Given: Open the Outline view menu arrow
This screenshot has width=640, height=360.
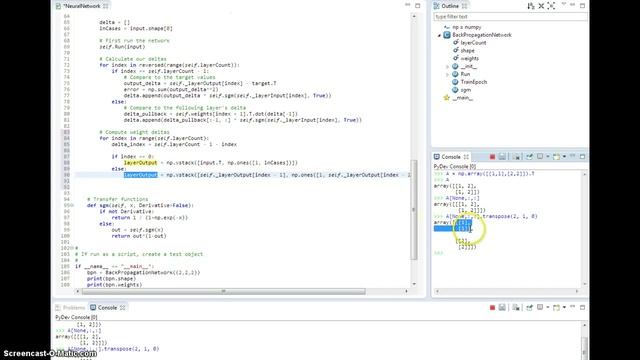Looking at the screenshot, I should (564, 4).
